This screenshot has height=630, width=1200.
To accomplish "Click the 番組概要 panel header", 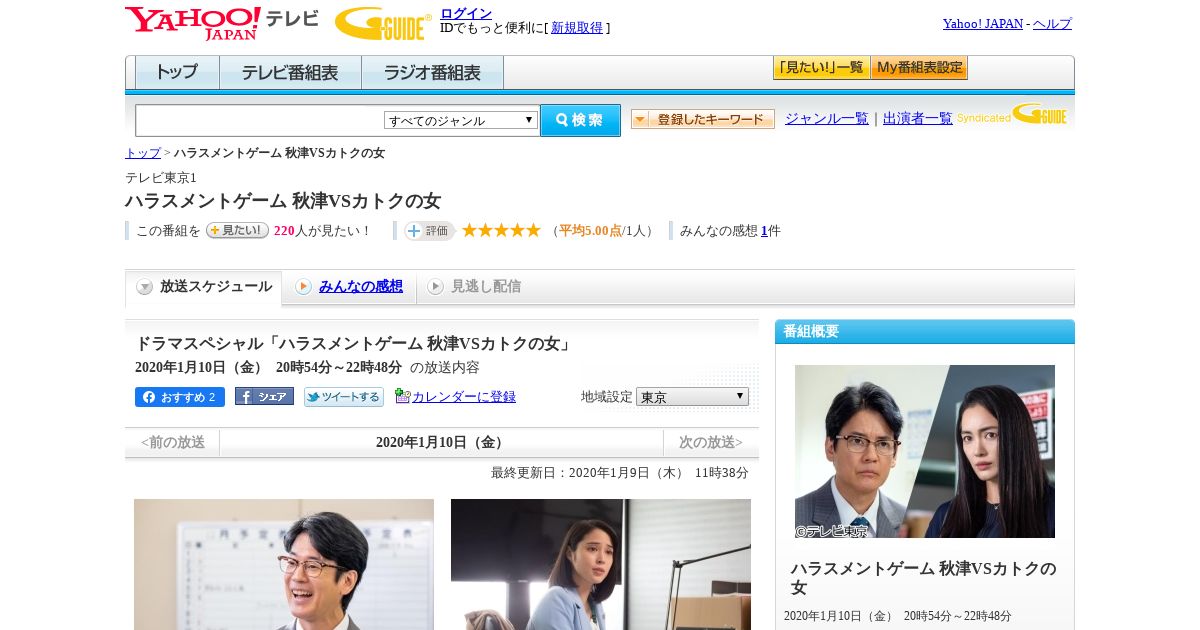I will [925, 332].
